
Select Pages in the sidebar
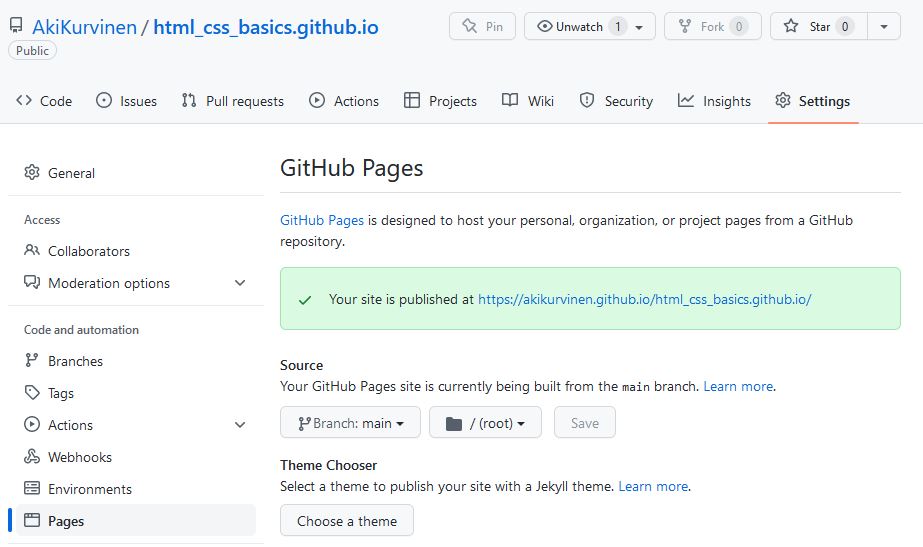tap(136, 521)
